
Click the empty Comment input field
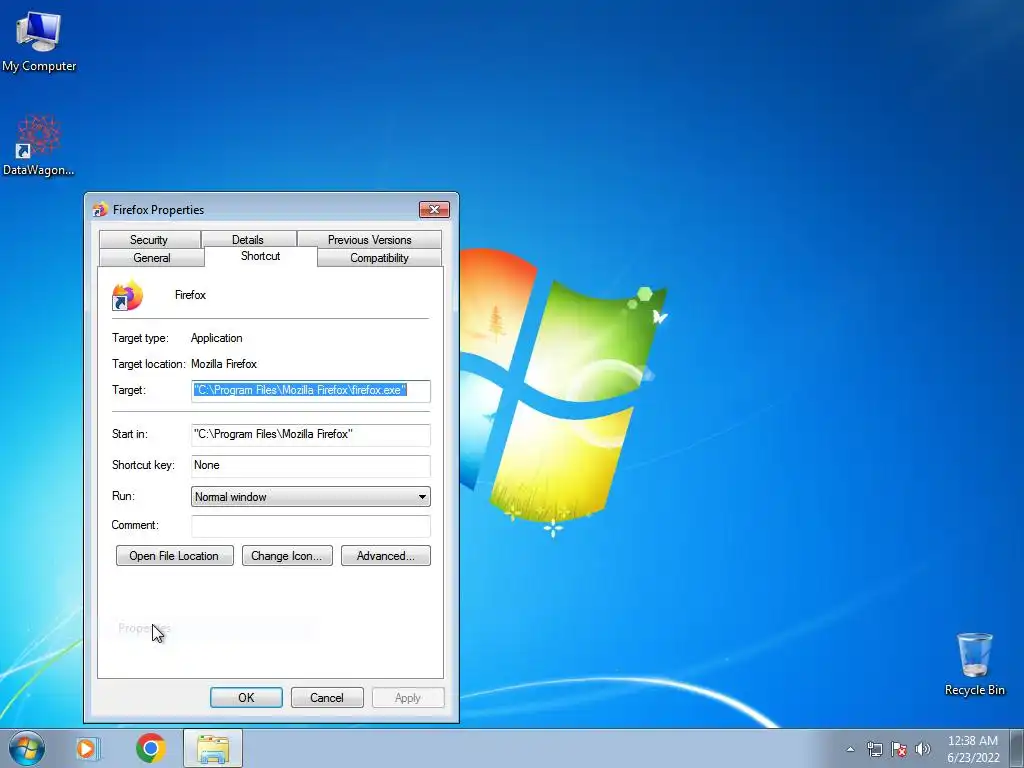[311, 526]
